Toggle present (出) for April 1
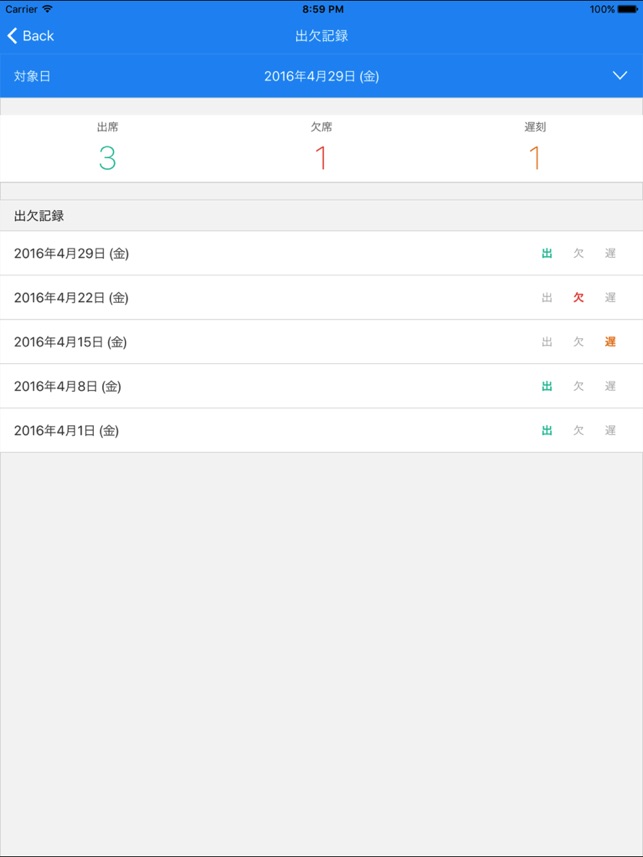Image resolution: width=643 pixels, height=857 pixels. [547, 430]
